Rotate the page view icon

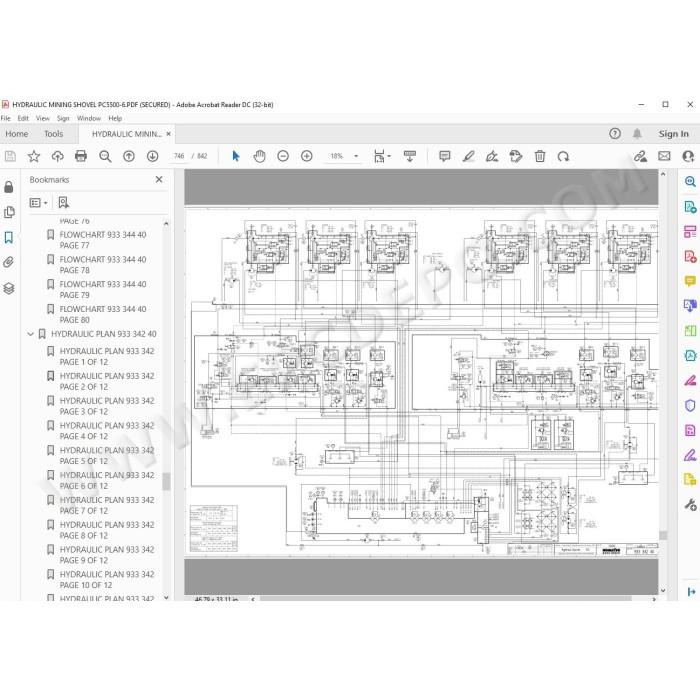pyautogui.click(x=563, y=156)
